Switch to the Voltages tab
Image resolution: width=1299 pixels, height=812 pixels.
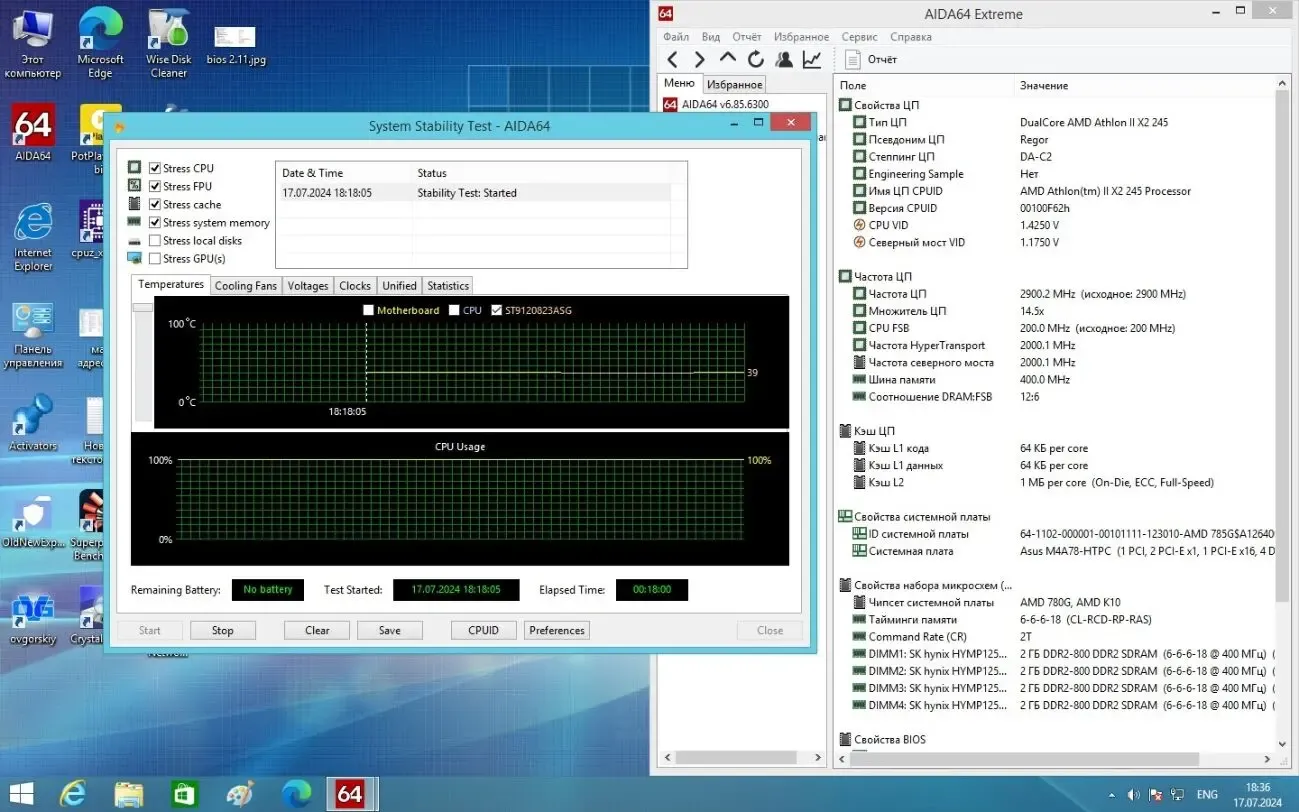point(307,285)
